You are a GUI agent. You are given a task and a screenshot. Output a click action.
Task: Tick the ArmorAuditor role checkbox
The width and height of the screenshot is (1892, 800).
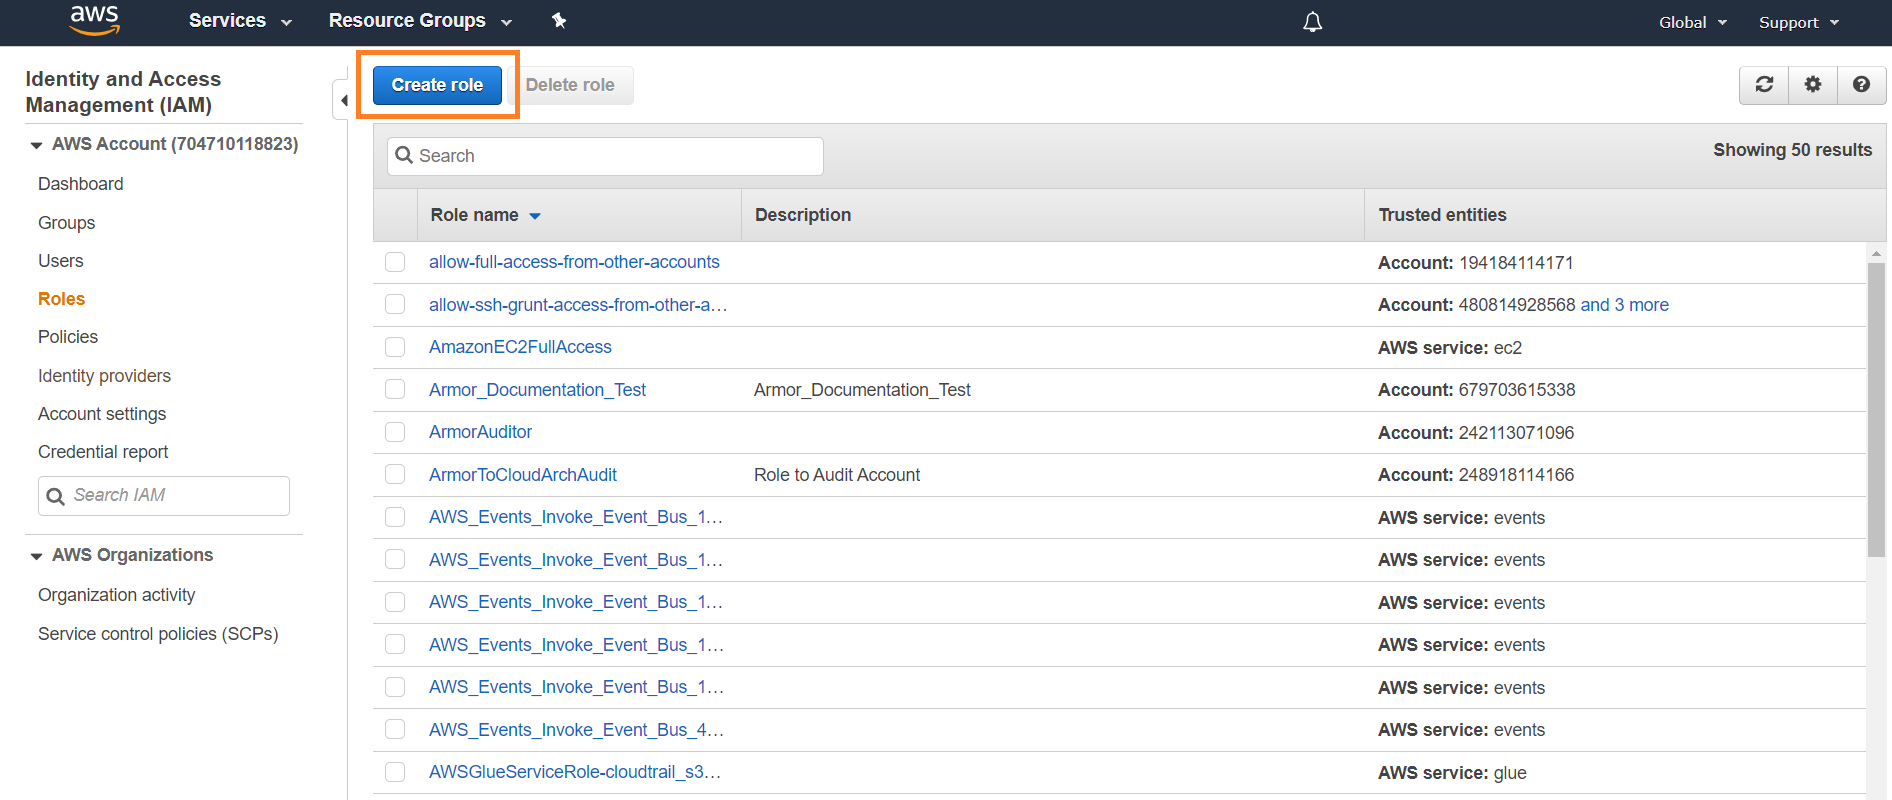pos(395,432)
